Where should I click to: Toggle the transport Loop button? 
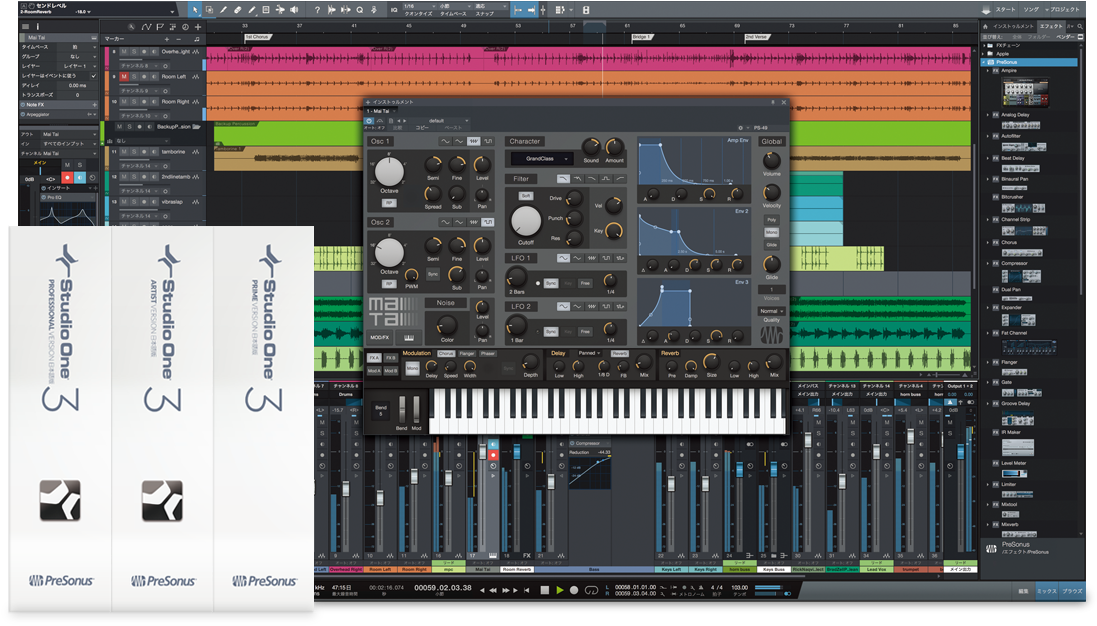(591, 590)
